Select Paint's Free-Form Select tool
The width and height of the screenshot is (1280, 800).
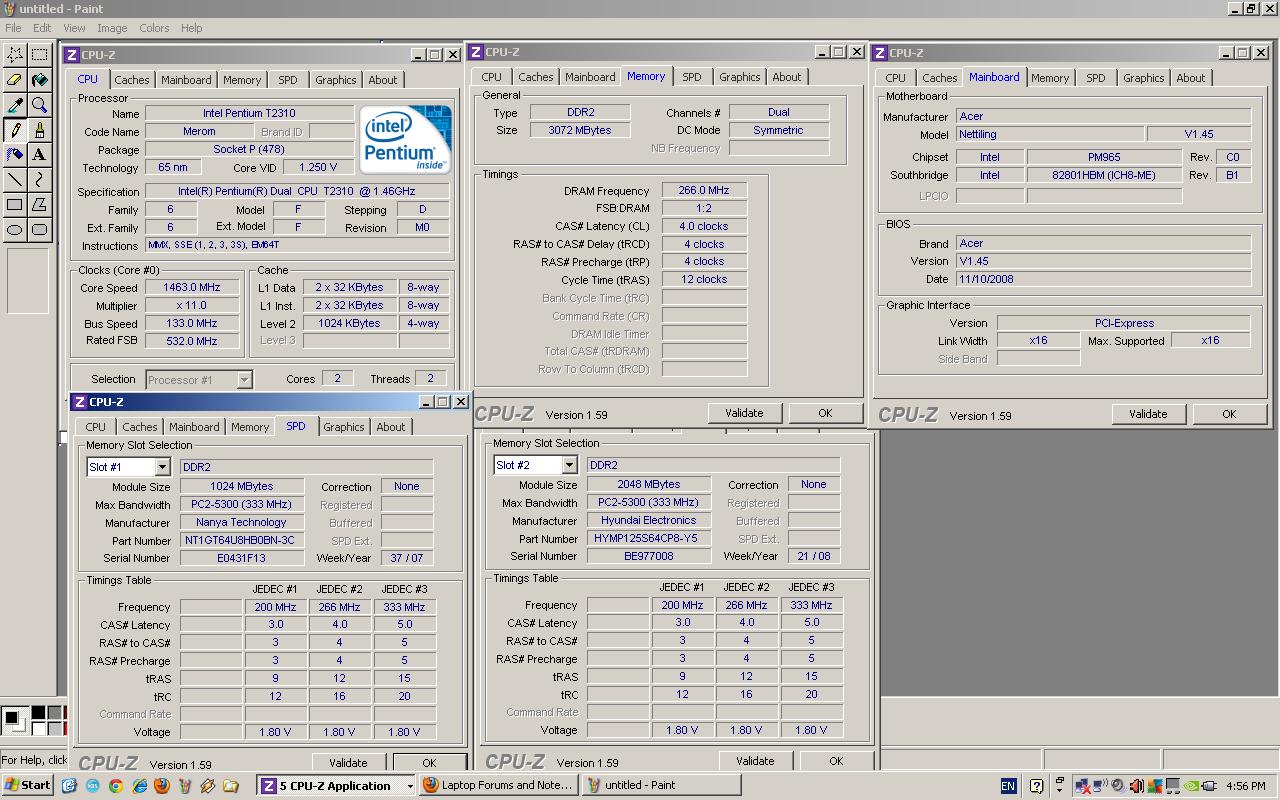click(15, 55)
